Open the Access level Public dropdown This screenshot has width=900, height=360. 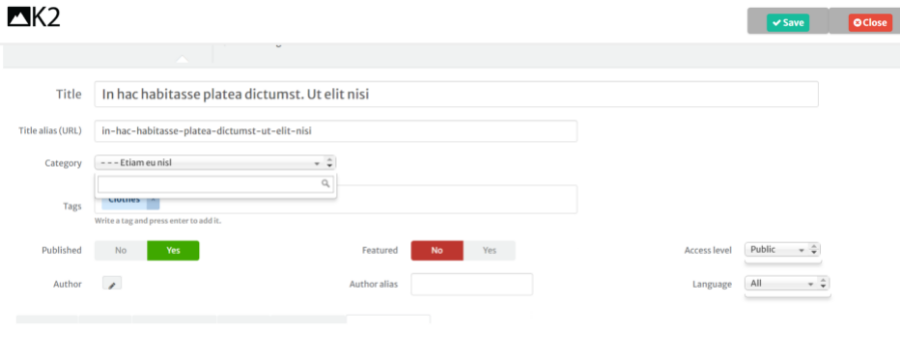point(782,250)
